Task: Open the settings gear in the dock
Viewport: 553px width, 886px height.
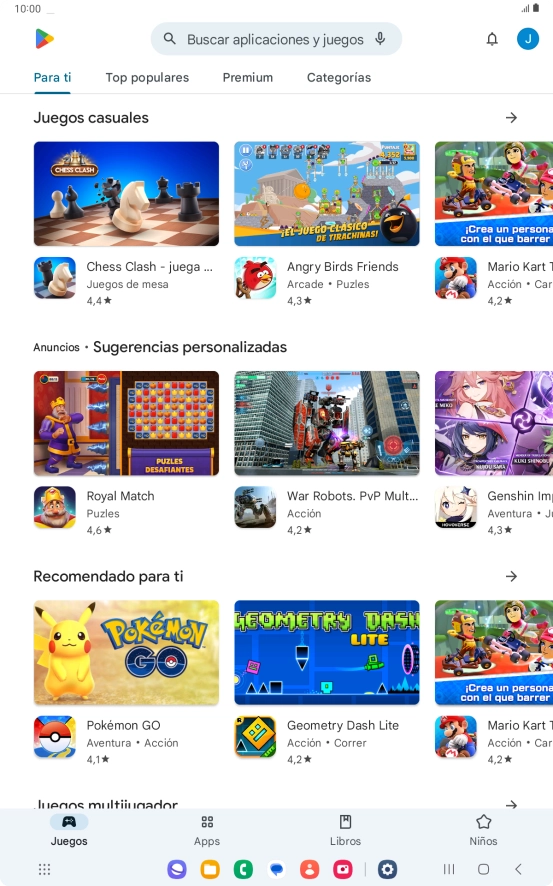Action: (x=387, y=869)
